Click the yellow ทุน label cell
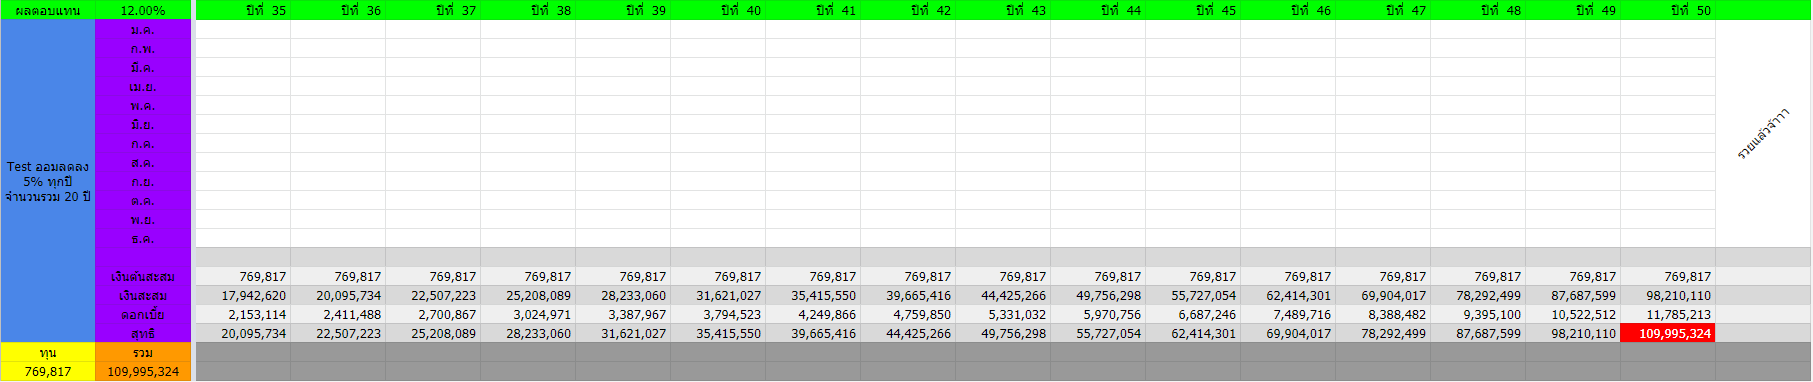Screen dimensions: 1813x382 click(48, 353)
